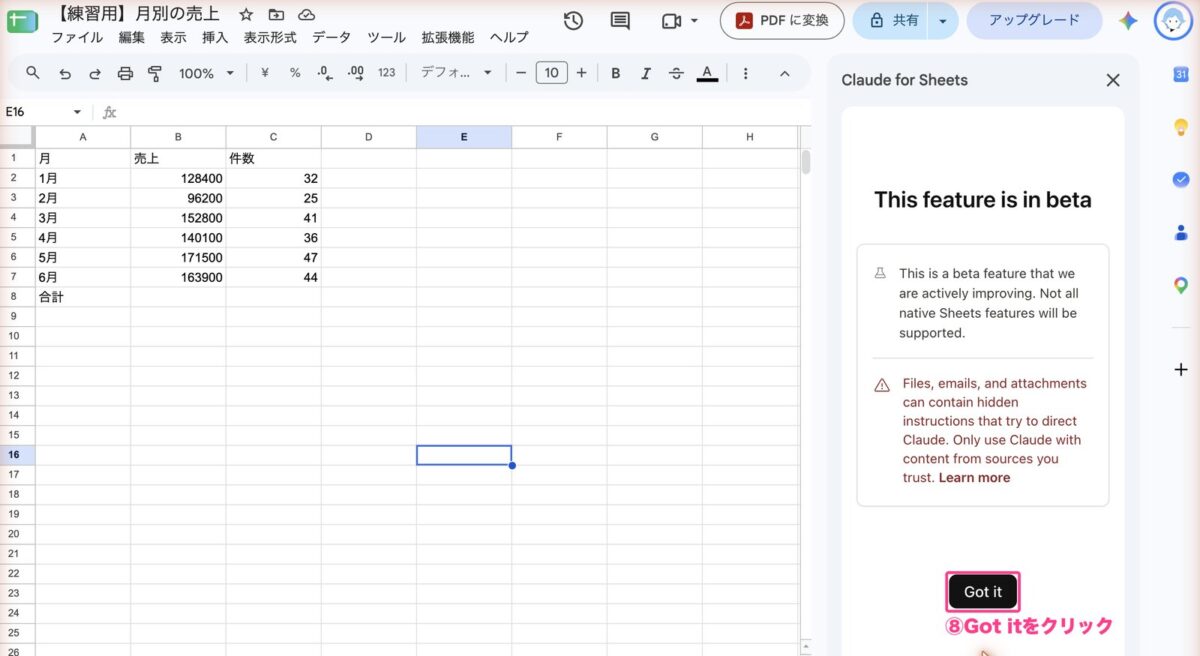
Task: Open Google Contacts in the side panel
Action: pyautogui.click(x=1181, y=232)
